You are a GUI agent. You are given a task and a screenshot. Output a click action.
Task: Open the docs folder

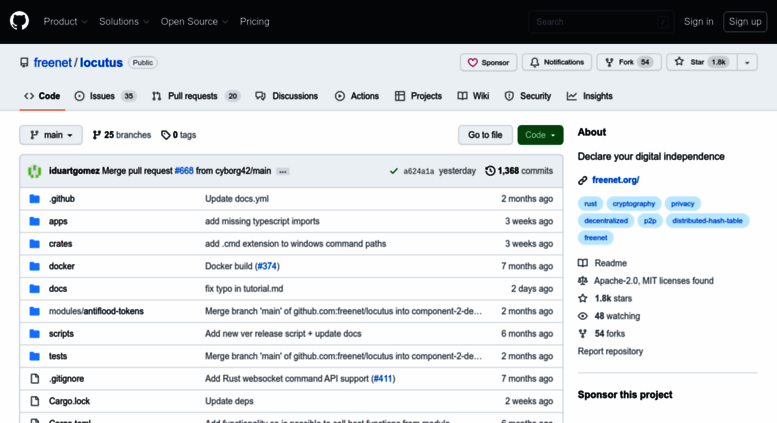58,289
